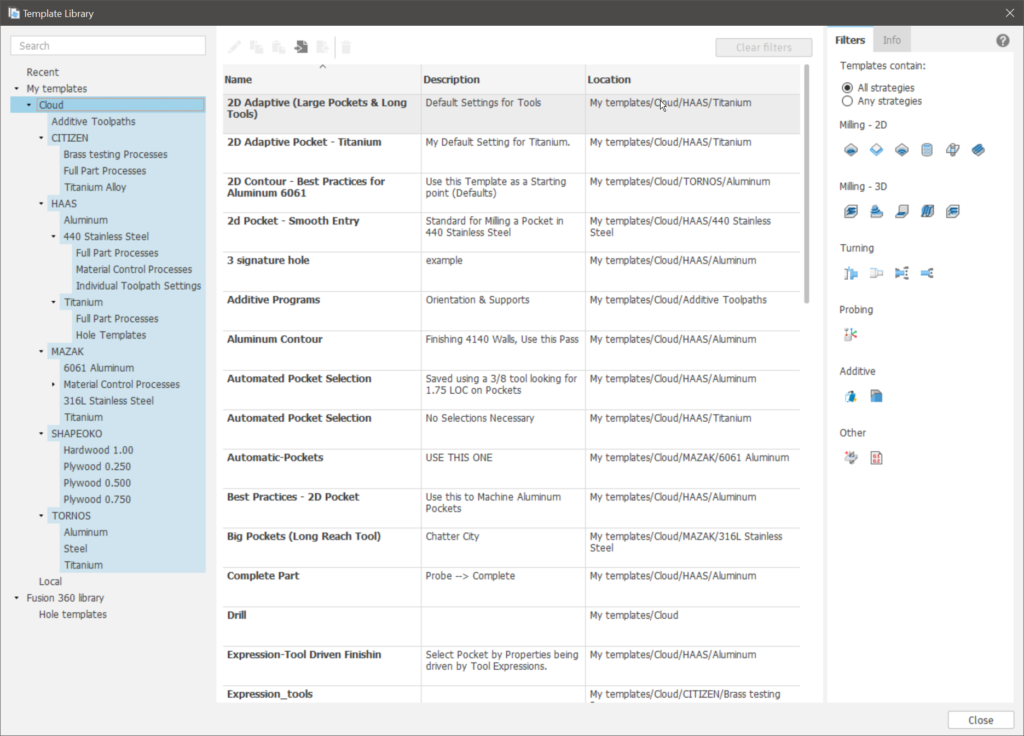1024x736 pixels.
Task: Select Brass testing Processes folder
Action: [x=115, y=154]
